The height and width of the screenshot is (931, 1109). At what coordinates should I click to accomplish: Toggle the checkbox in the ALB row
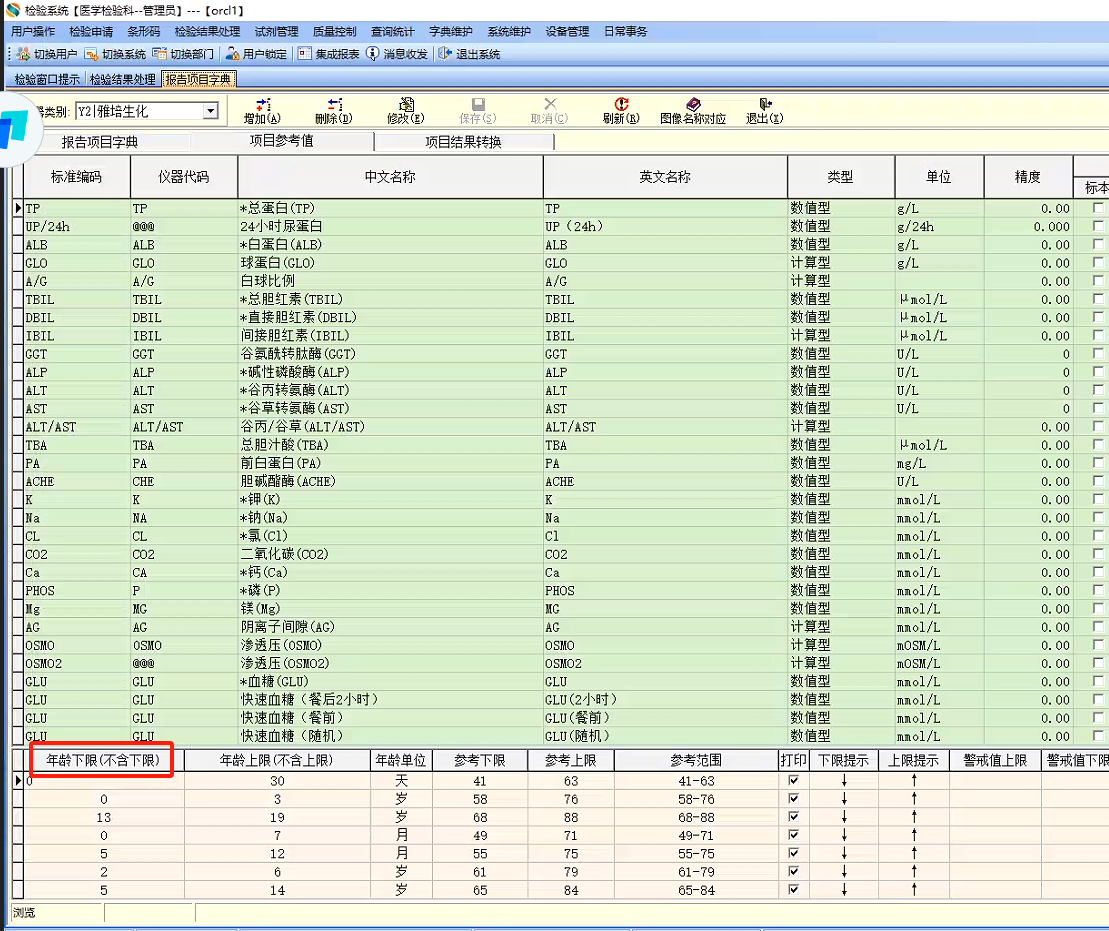[x=1098, y=244]
